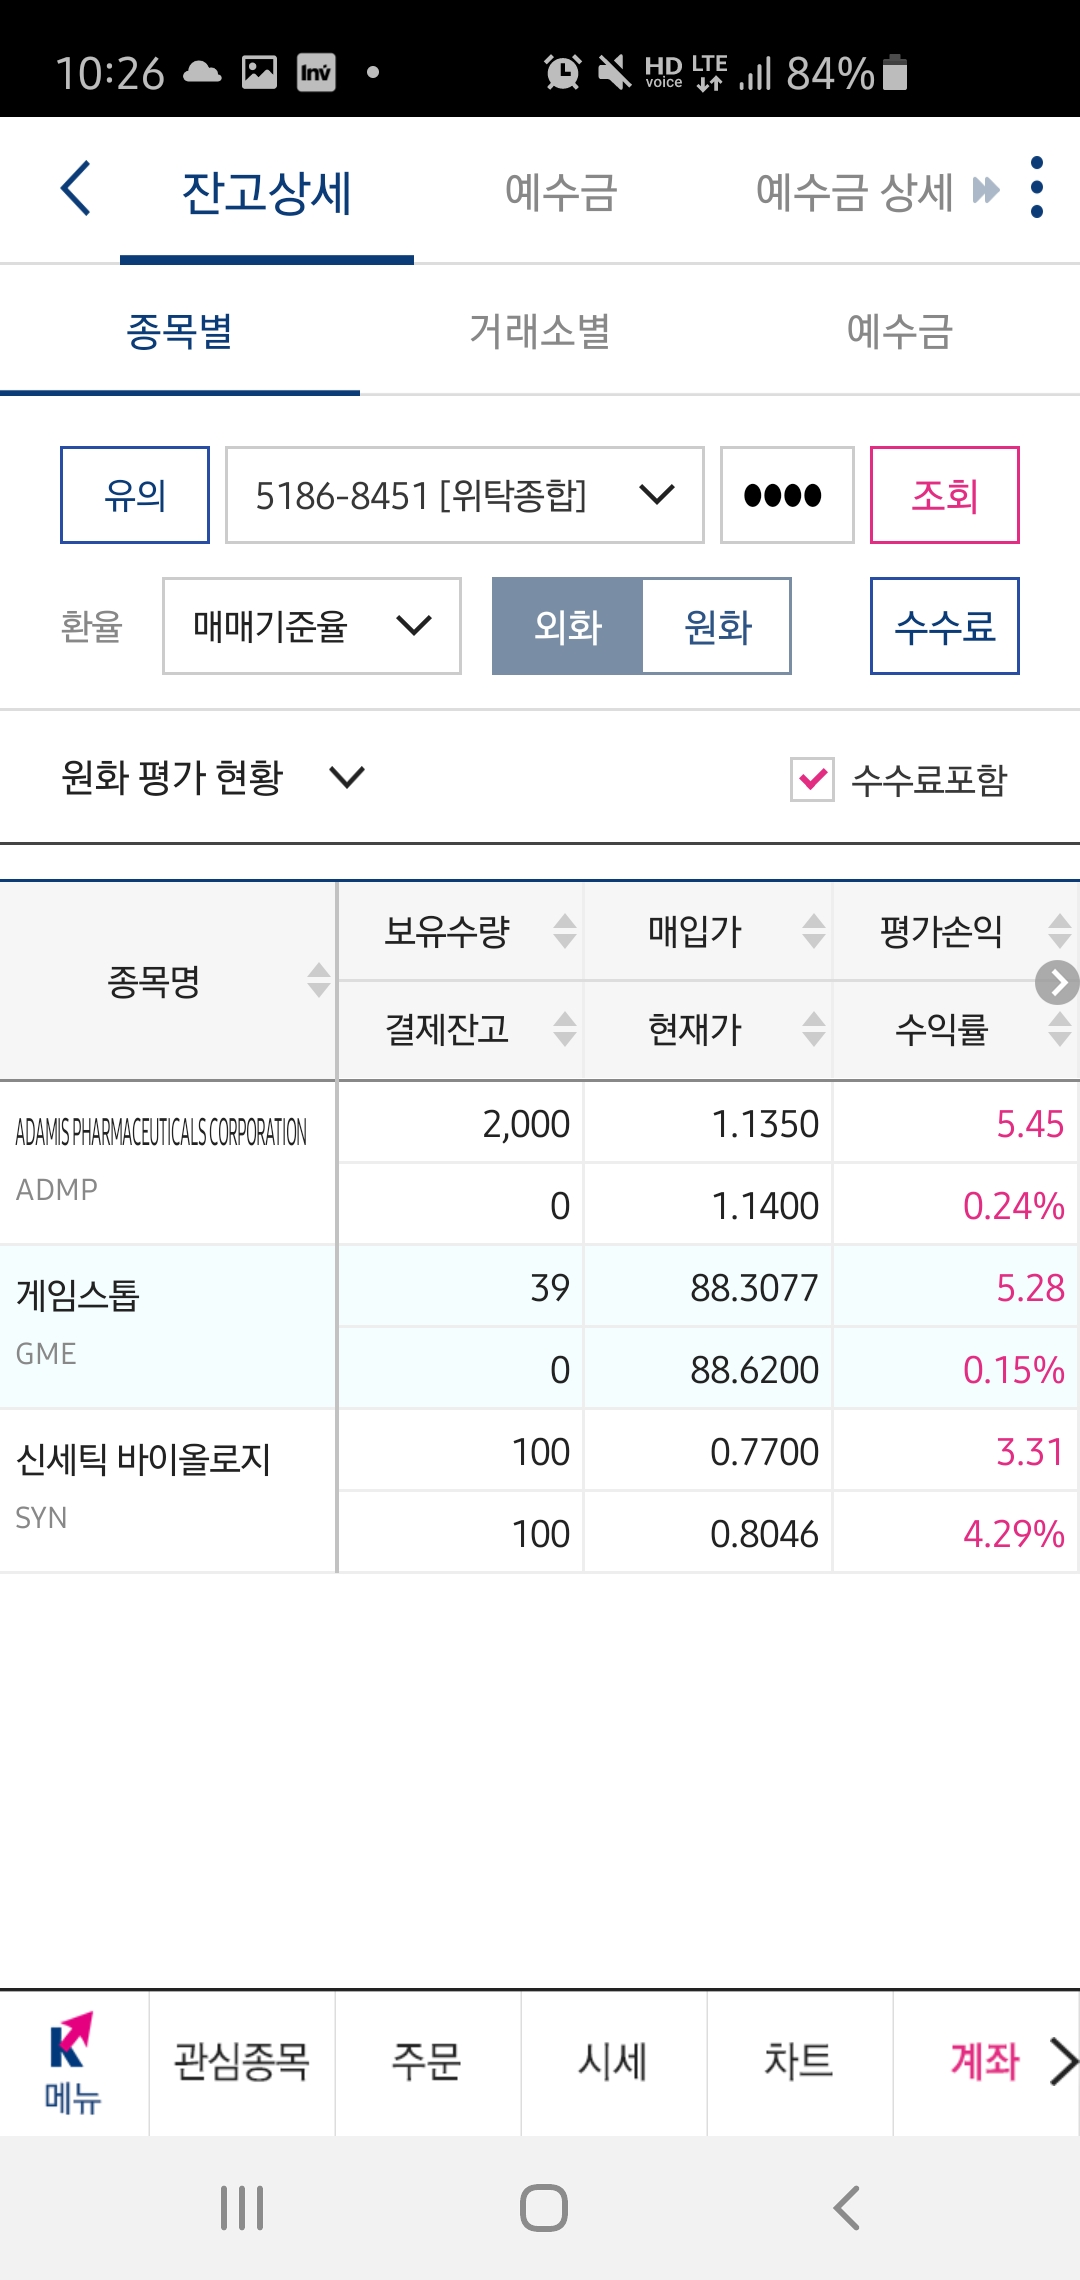The height and width of the screenshot is (2280, 1080).
Task: Switch to the 종목별 sub-tab
Action: tap(180, 331)
